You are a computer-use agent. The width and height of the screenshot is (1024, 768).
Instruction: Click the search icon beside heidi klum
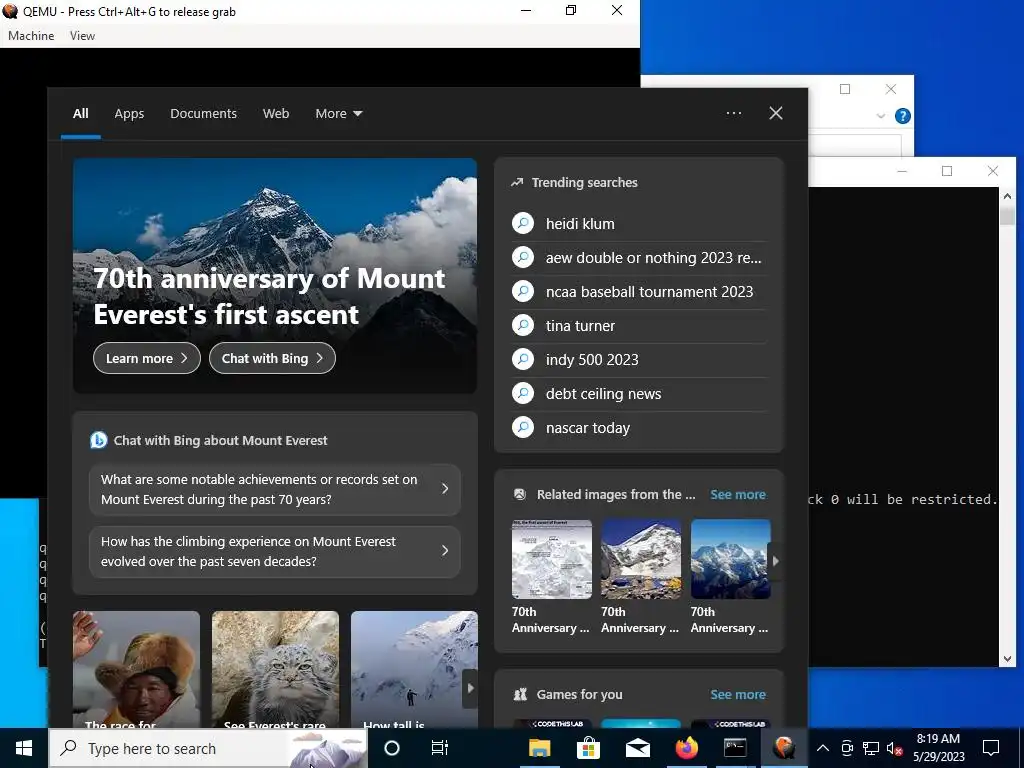523,223
